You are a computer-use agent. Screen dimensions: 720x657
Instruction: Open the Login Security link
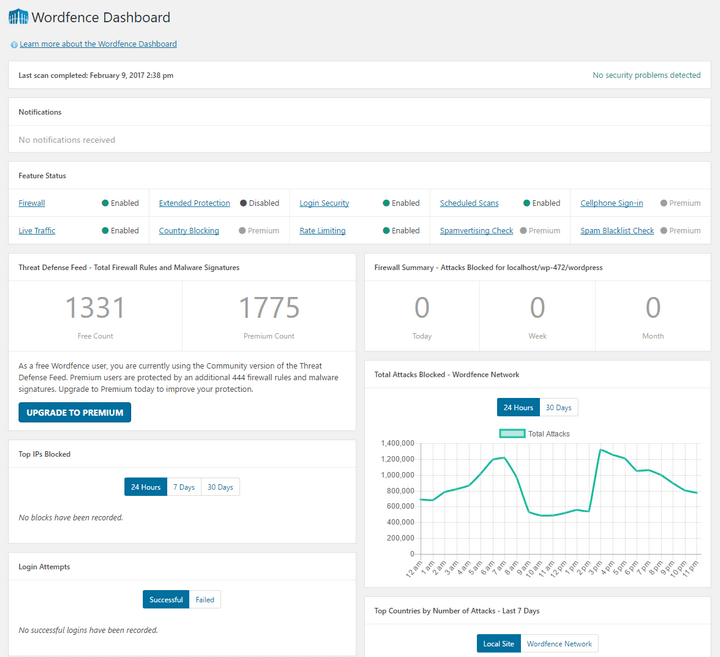point(324,203)
